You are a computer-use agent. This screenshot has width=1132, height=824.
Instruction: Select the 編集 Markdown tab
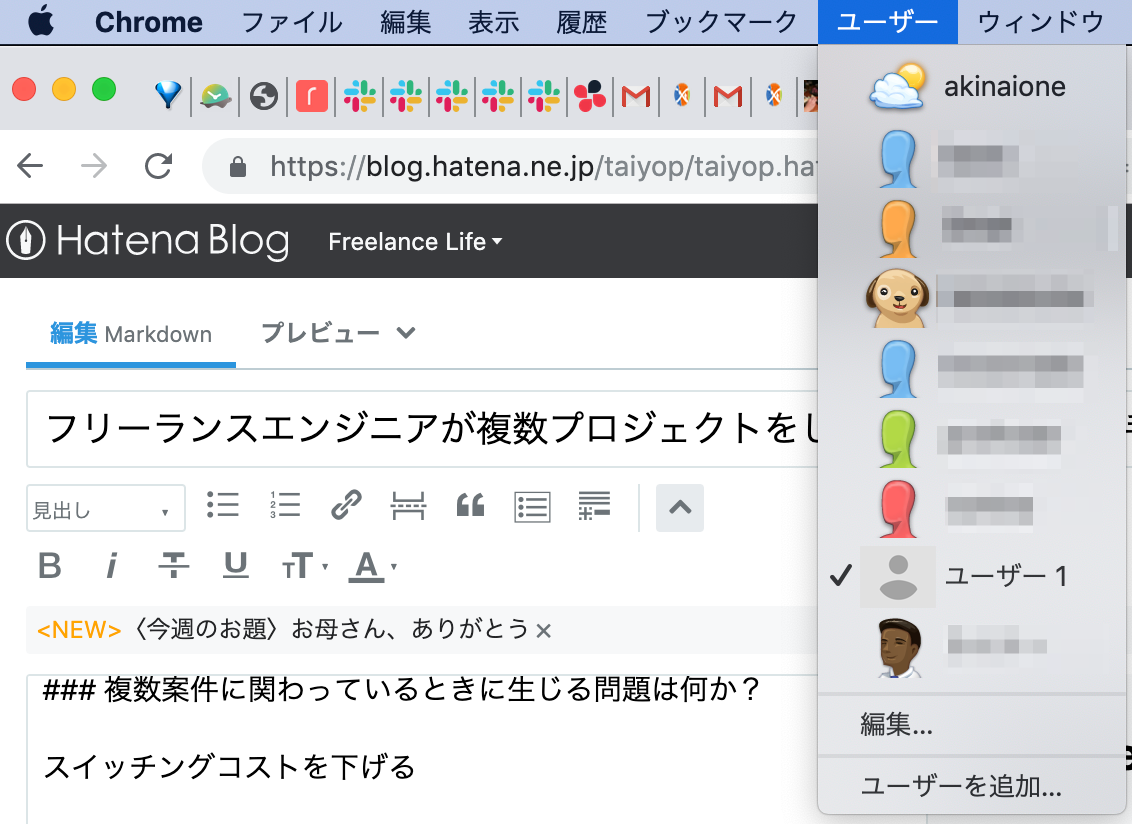click(131, 334)
